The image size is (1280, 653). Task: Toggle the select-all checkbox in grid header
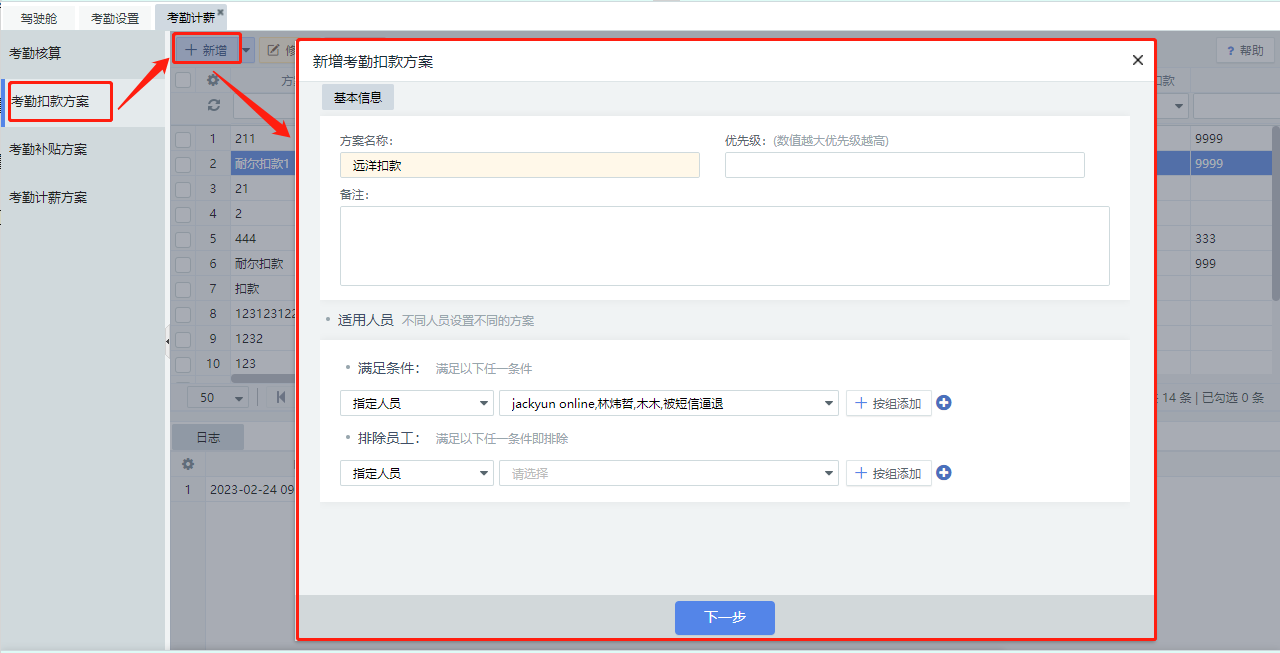click(x=183, y=80)
